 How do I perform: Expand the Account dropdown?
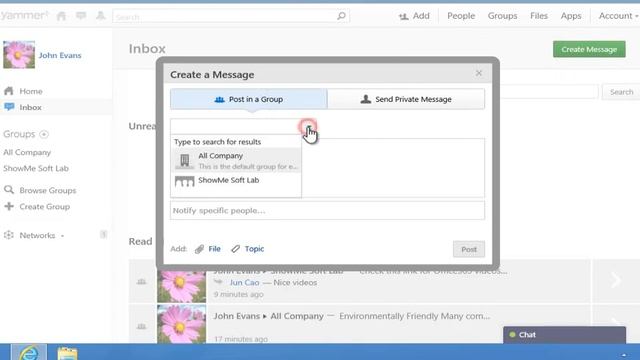pyautogui.click(x=618, y=16)
